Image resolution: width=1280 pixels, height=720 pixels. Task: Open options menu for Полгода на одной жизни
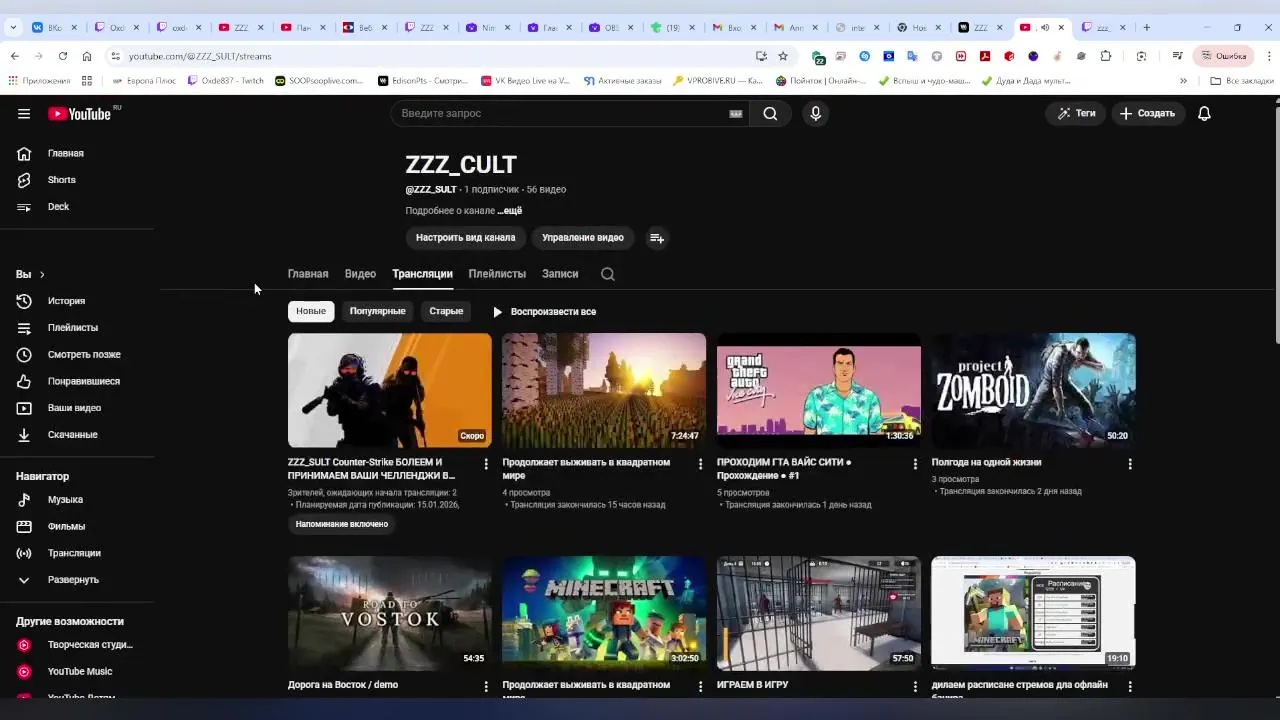[x=1130, y=464]
